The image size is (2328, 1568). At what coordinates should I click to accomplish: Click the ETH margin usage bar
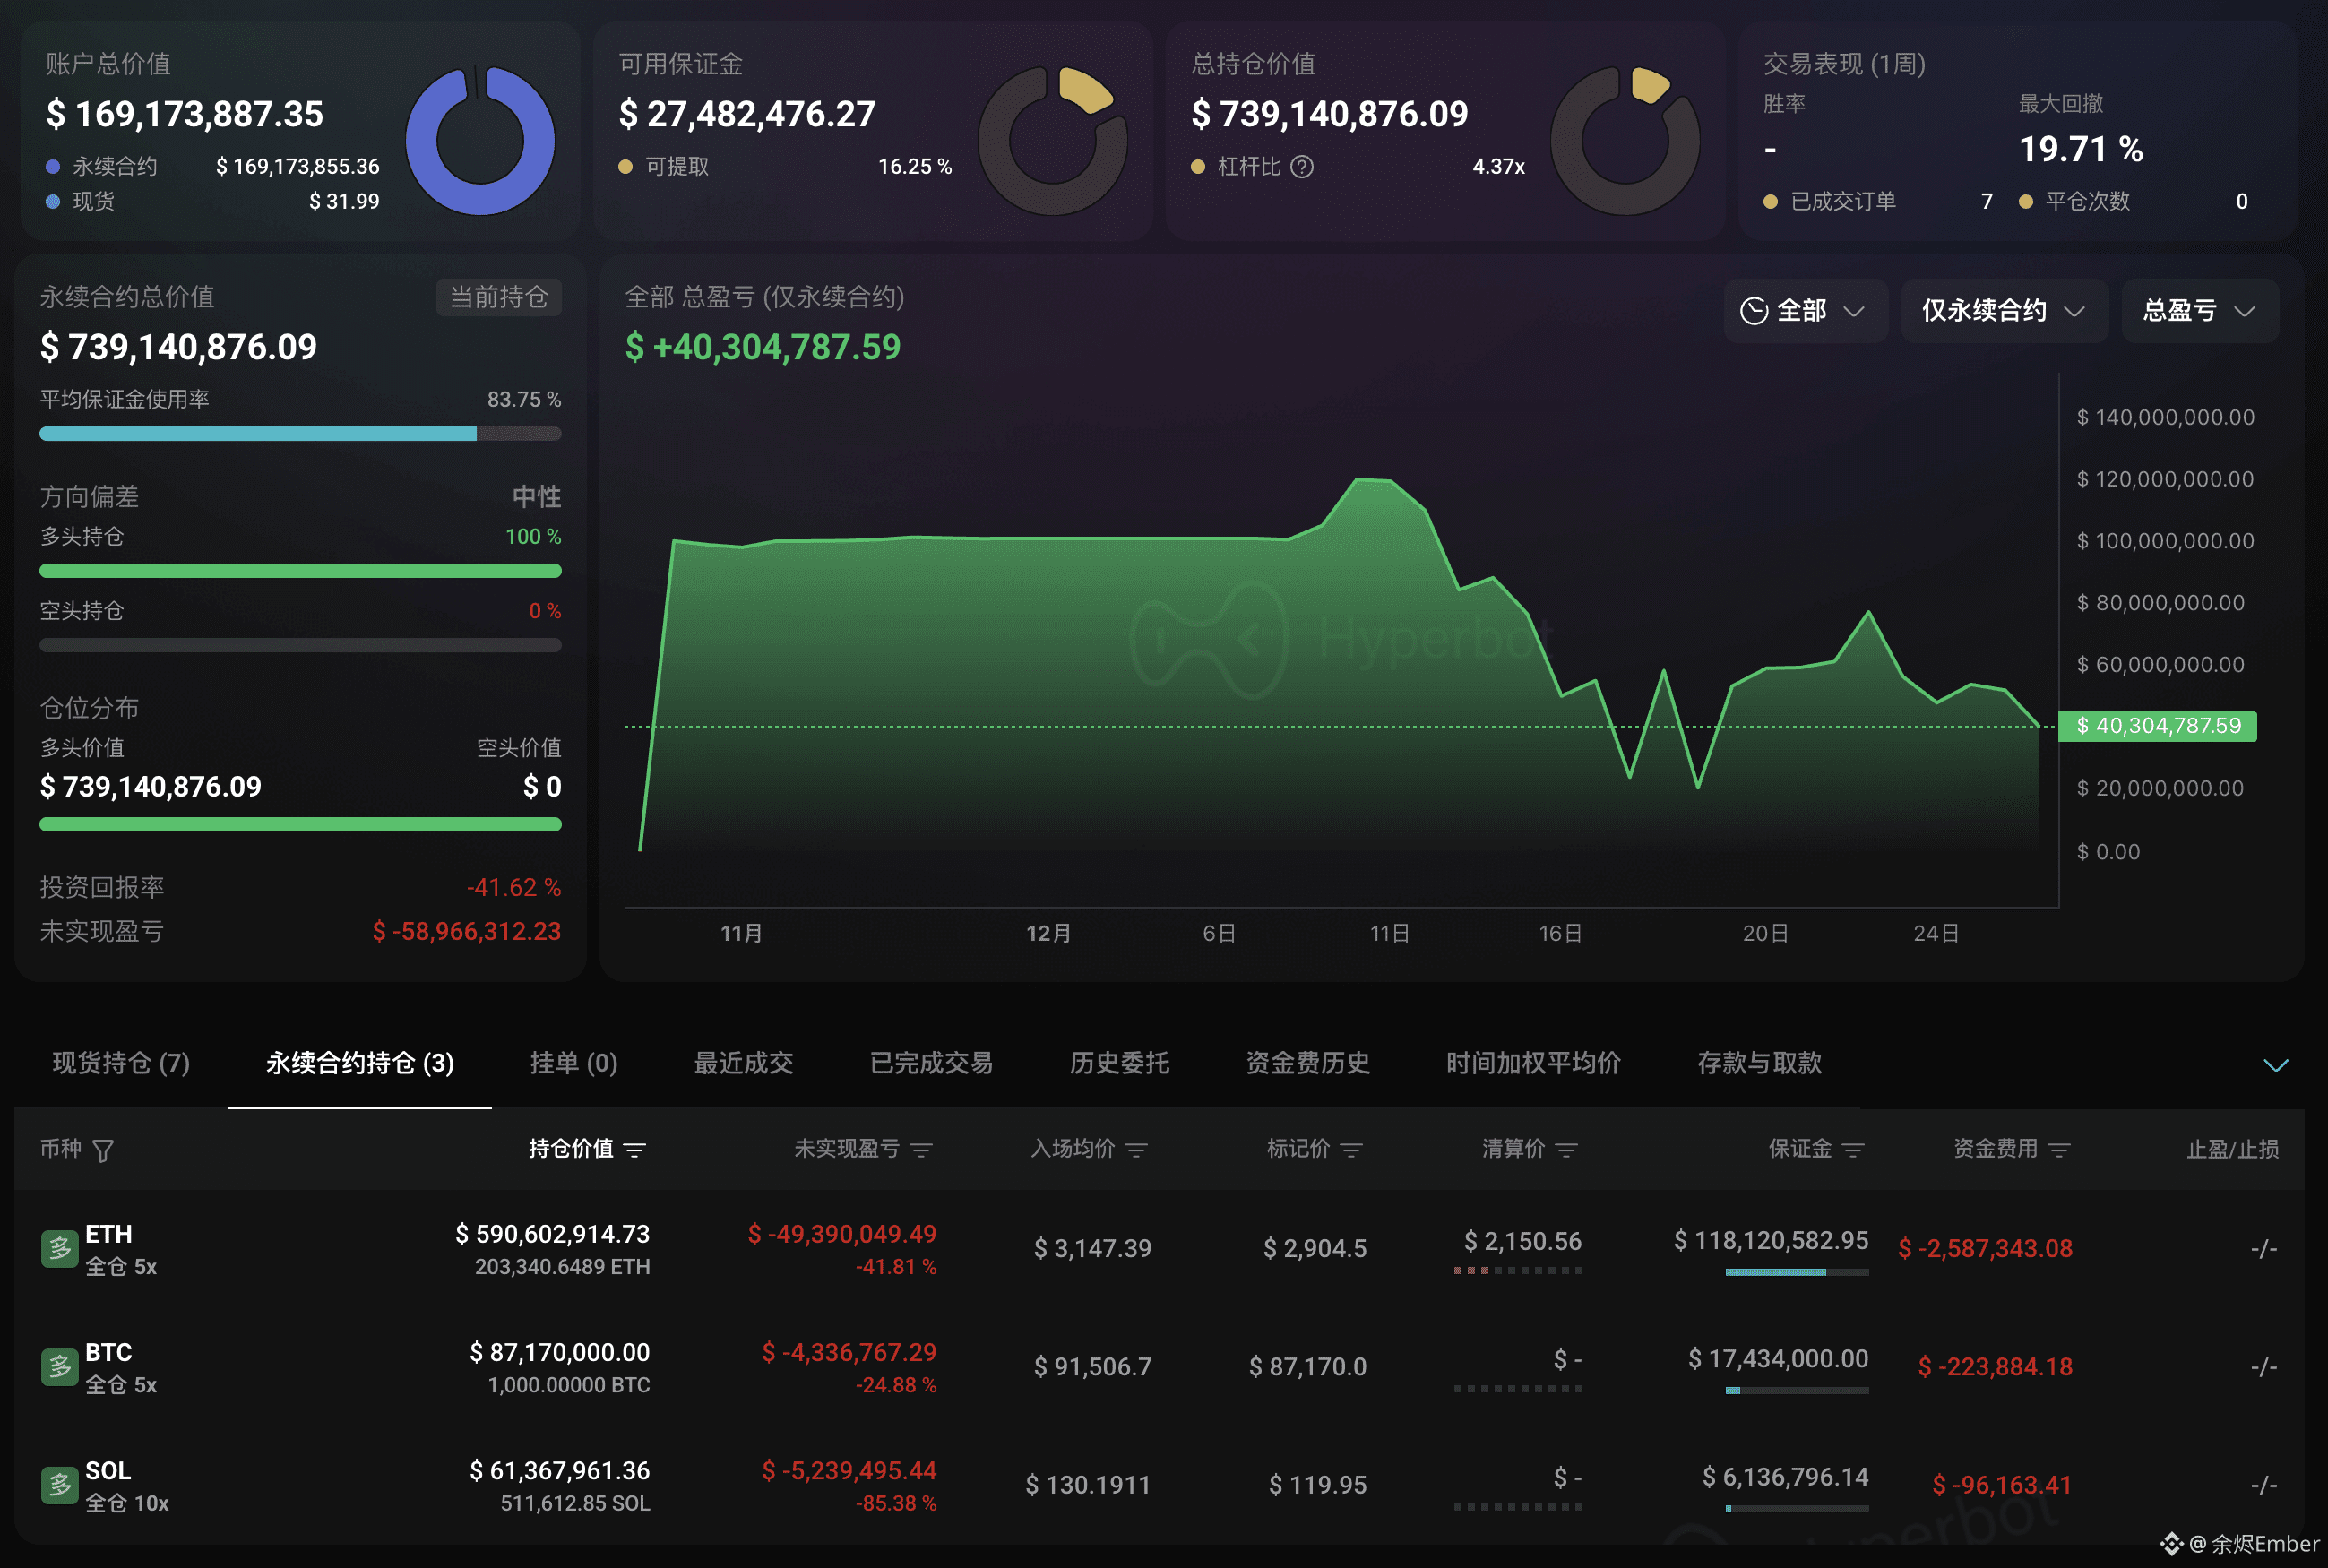1796,1272
